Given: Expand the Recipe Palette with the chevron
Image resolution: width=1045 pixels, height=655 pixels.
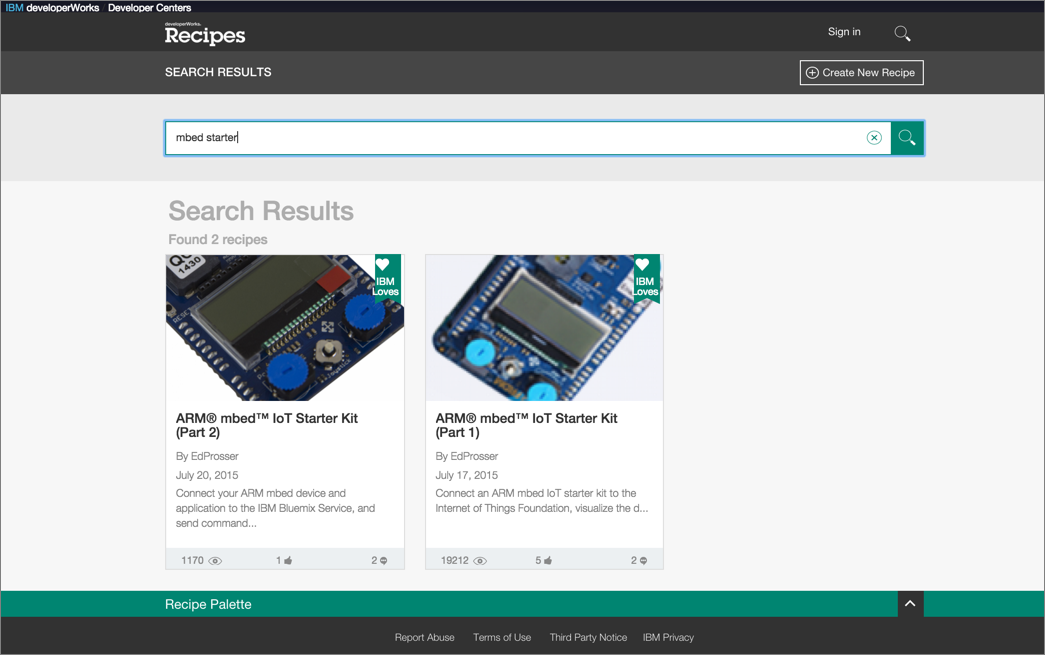Looking at the screenshot, I should tap(910, 604).
